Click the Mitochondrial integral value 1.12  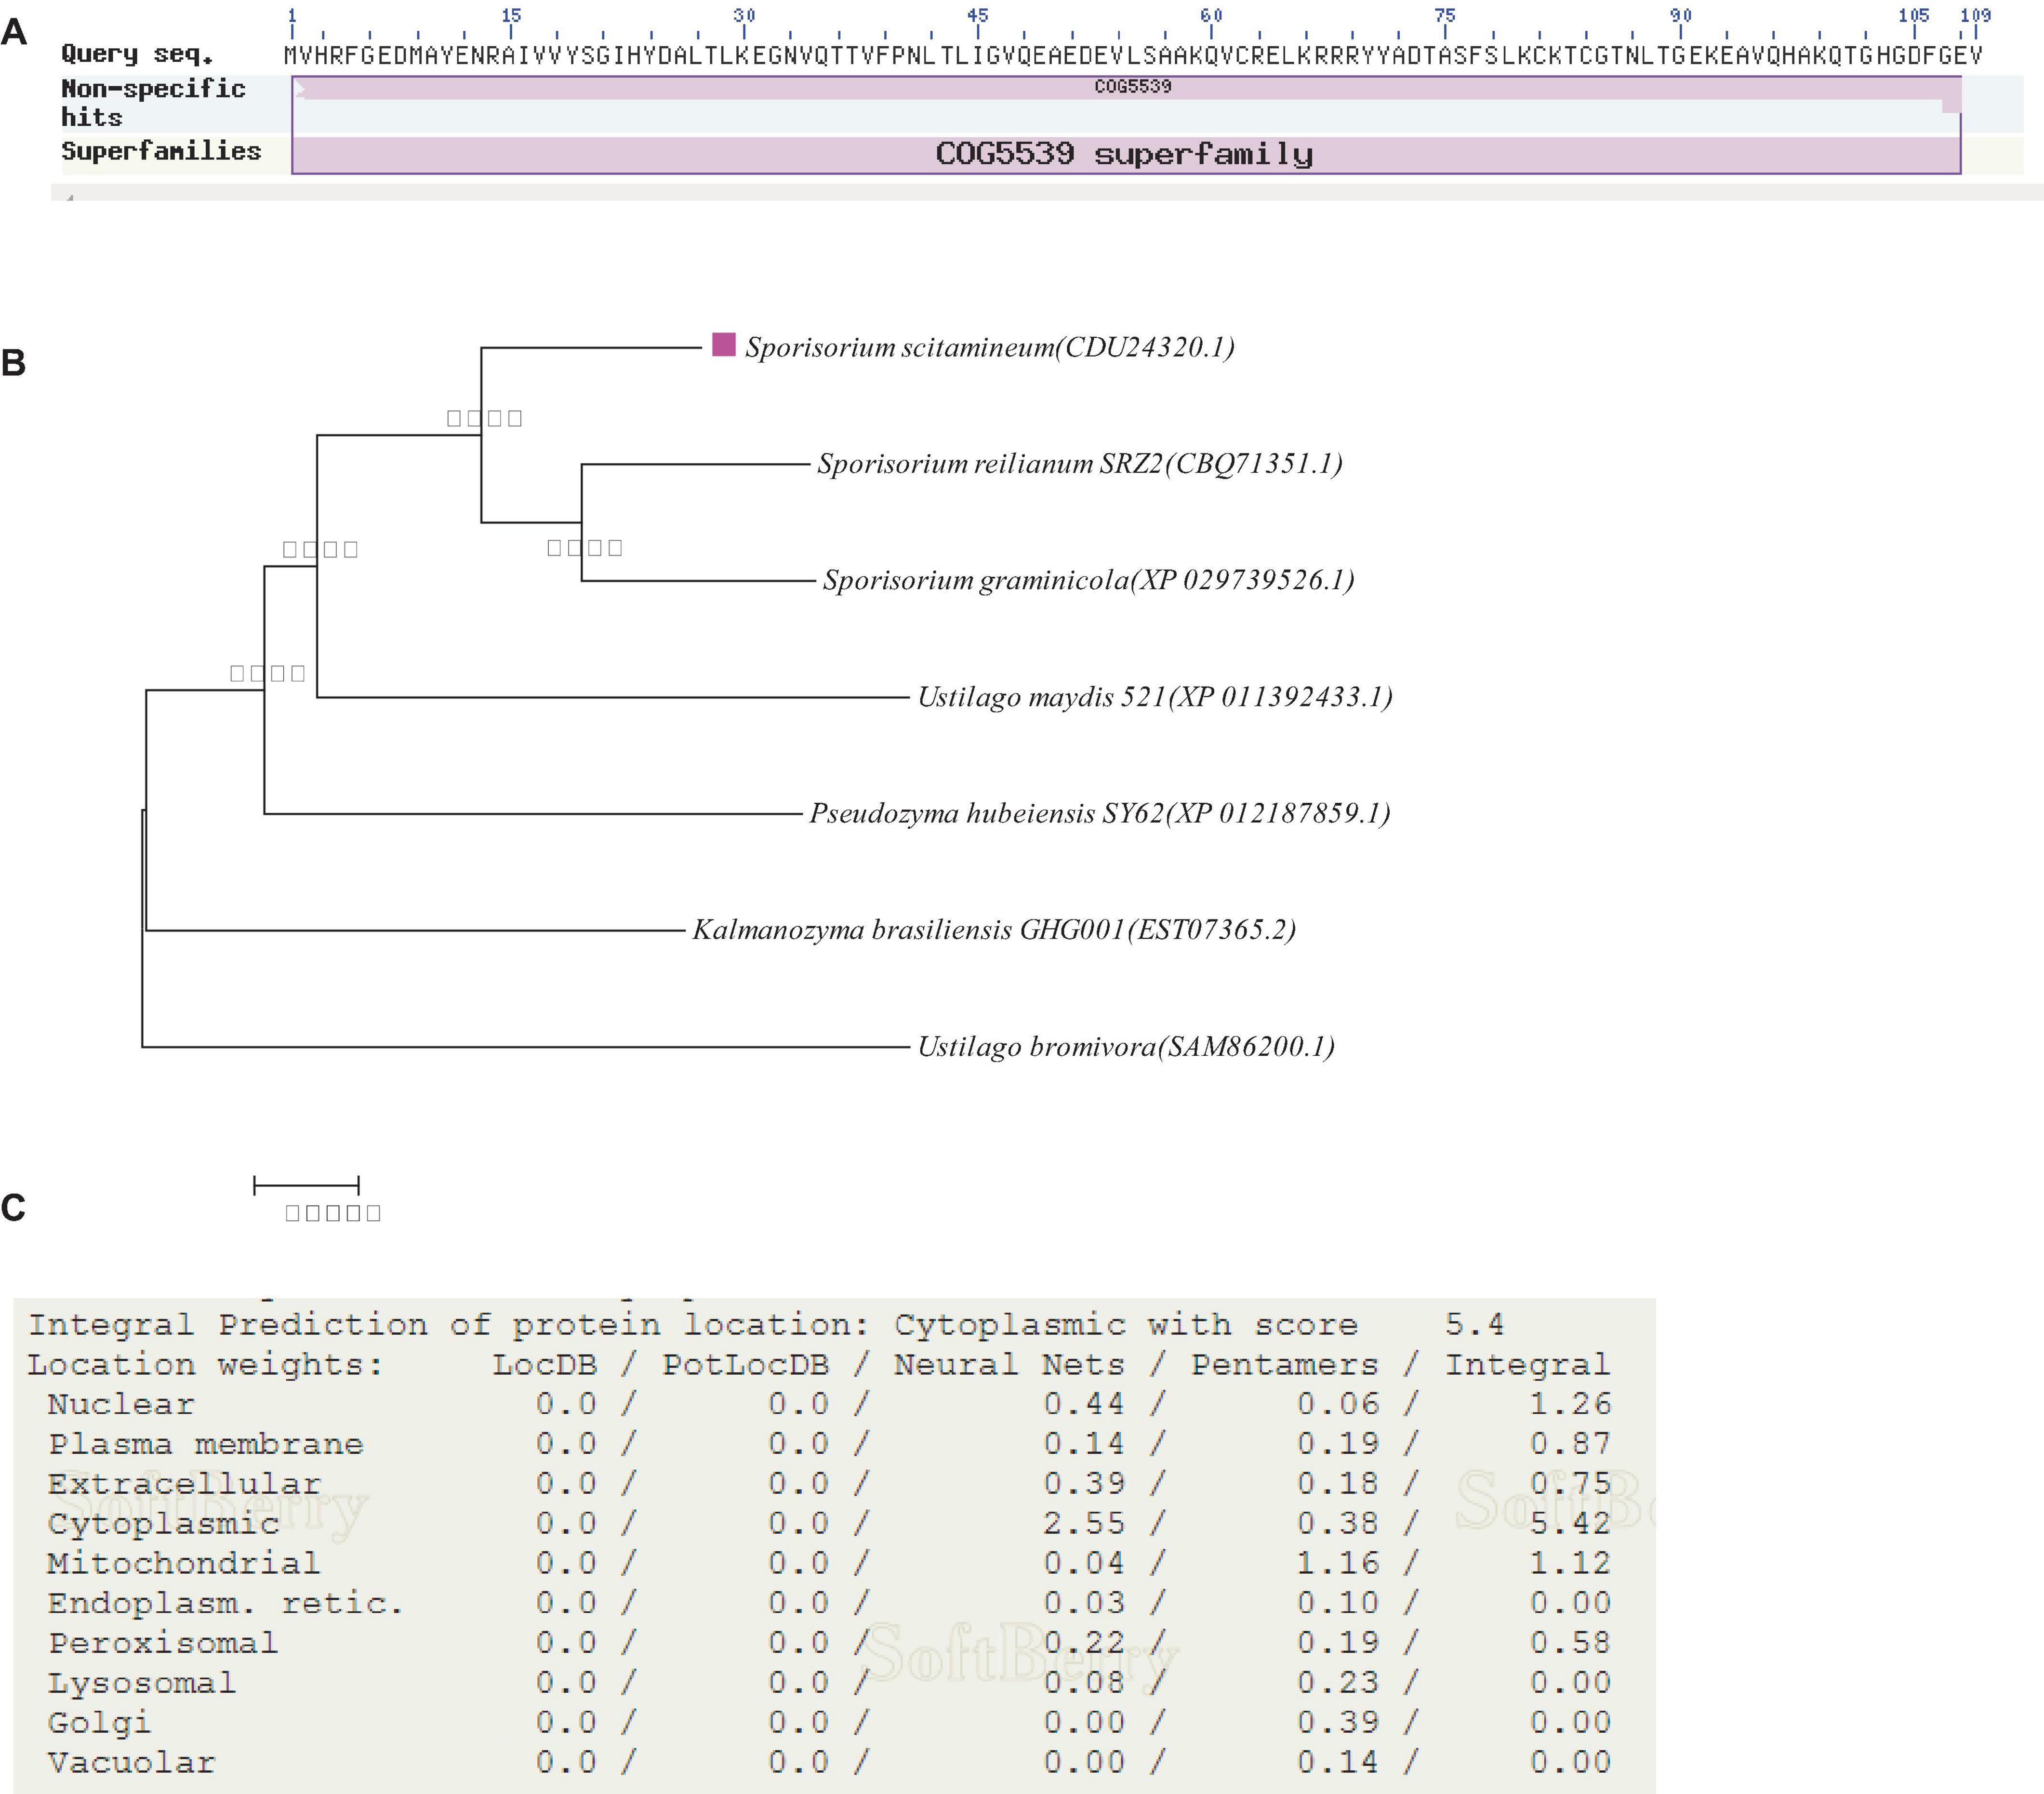point(1570,1564)
